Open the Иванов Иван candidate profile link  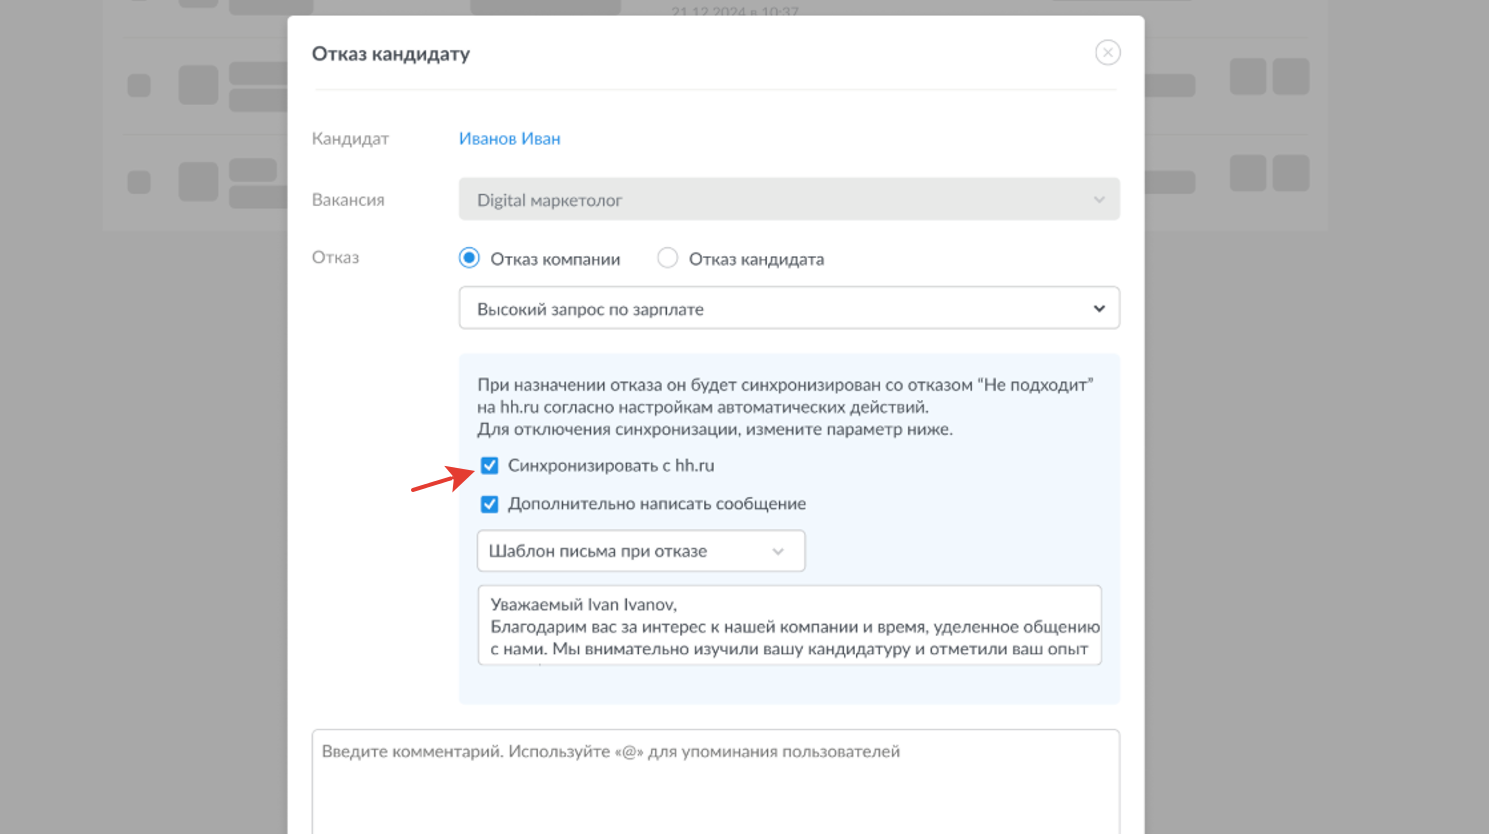click(x=509, y=139)
